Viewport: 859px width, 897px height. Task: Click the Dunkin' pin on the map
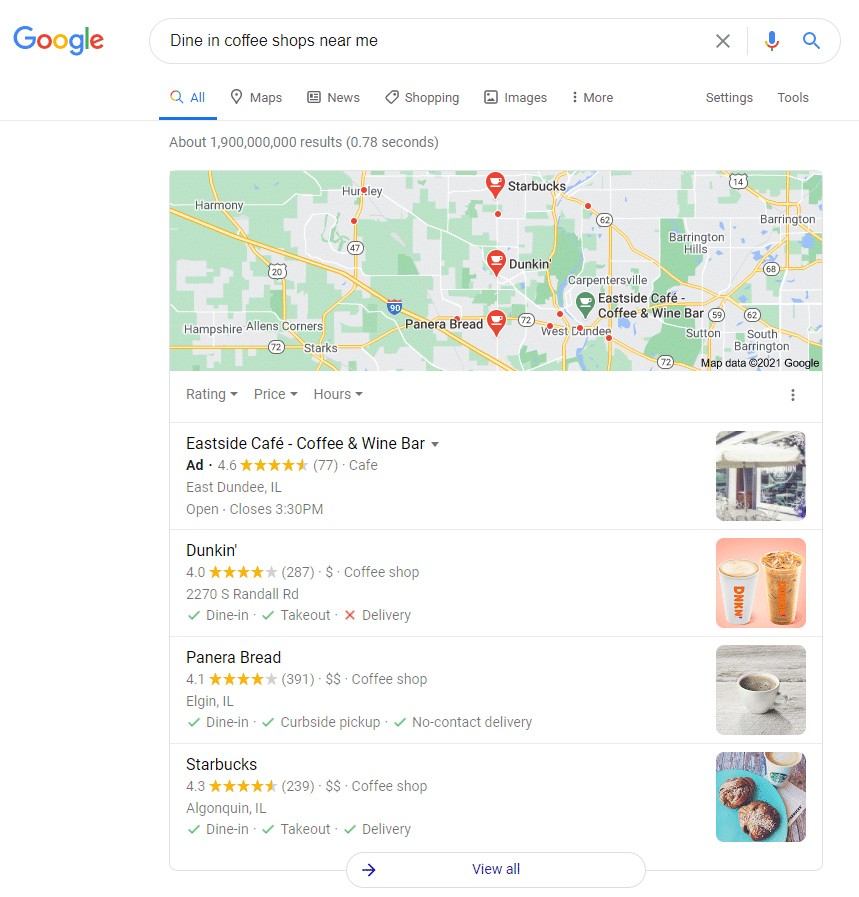(496, 263)
